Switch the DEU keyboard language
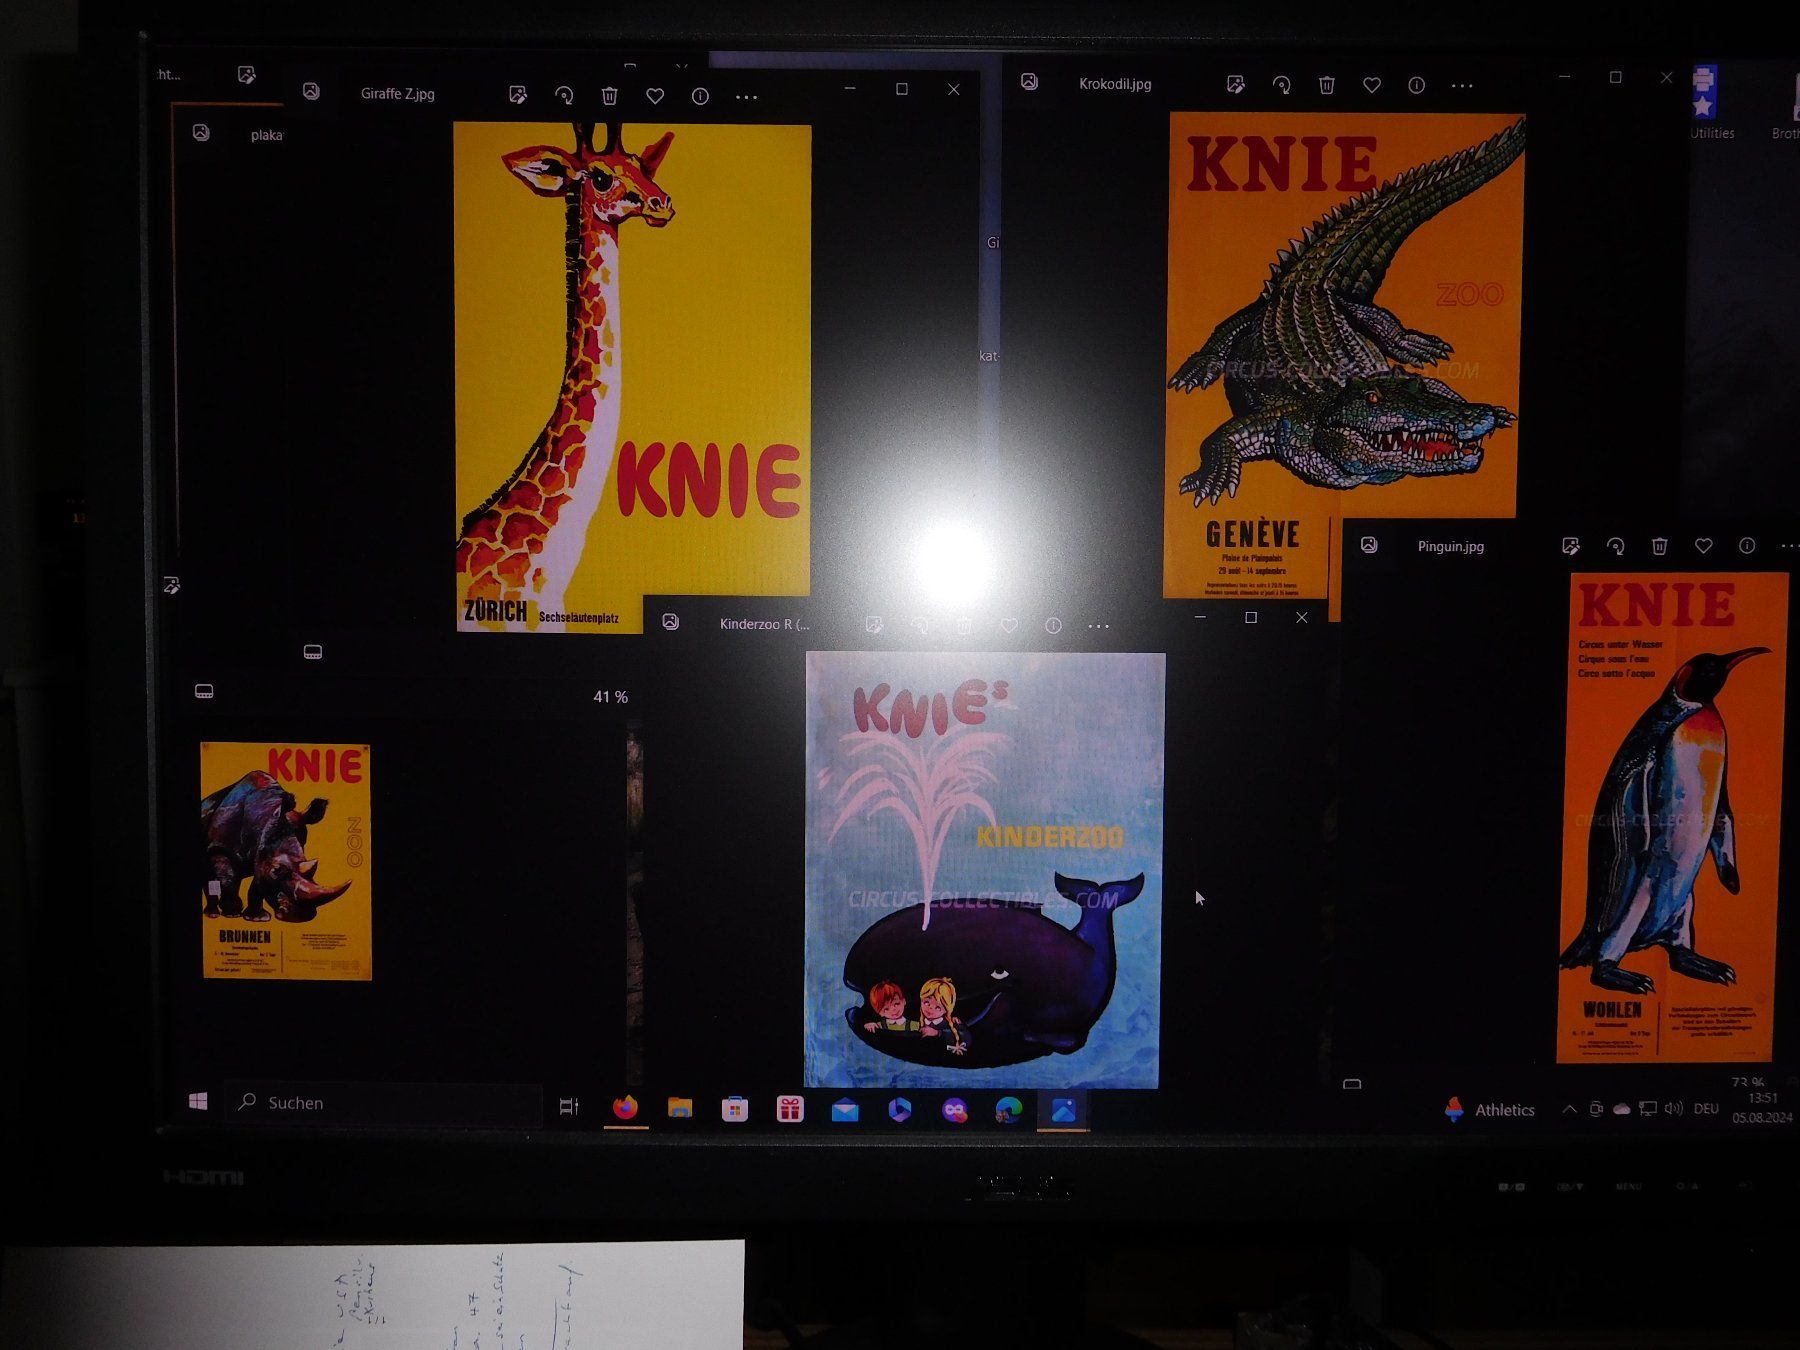1800x1350 pixels. [1706, 1109]
